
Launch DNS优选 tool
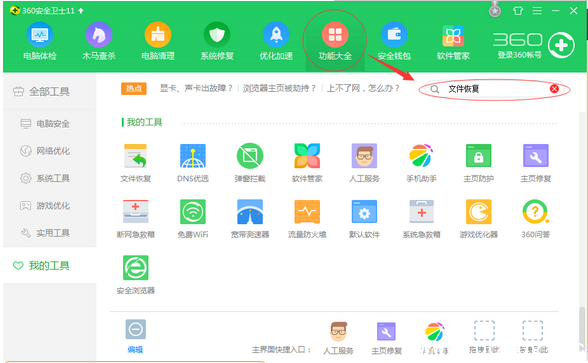(x=193, y=163)
